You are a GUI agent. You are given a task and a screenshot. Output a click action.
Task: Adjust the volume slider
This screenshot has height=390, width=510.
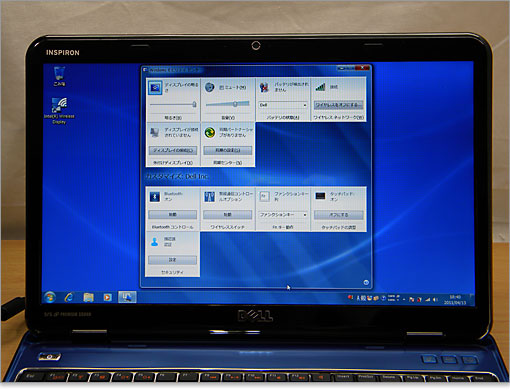coord(228,104)
